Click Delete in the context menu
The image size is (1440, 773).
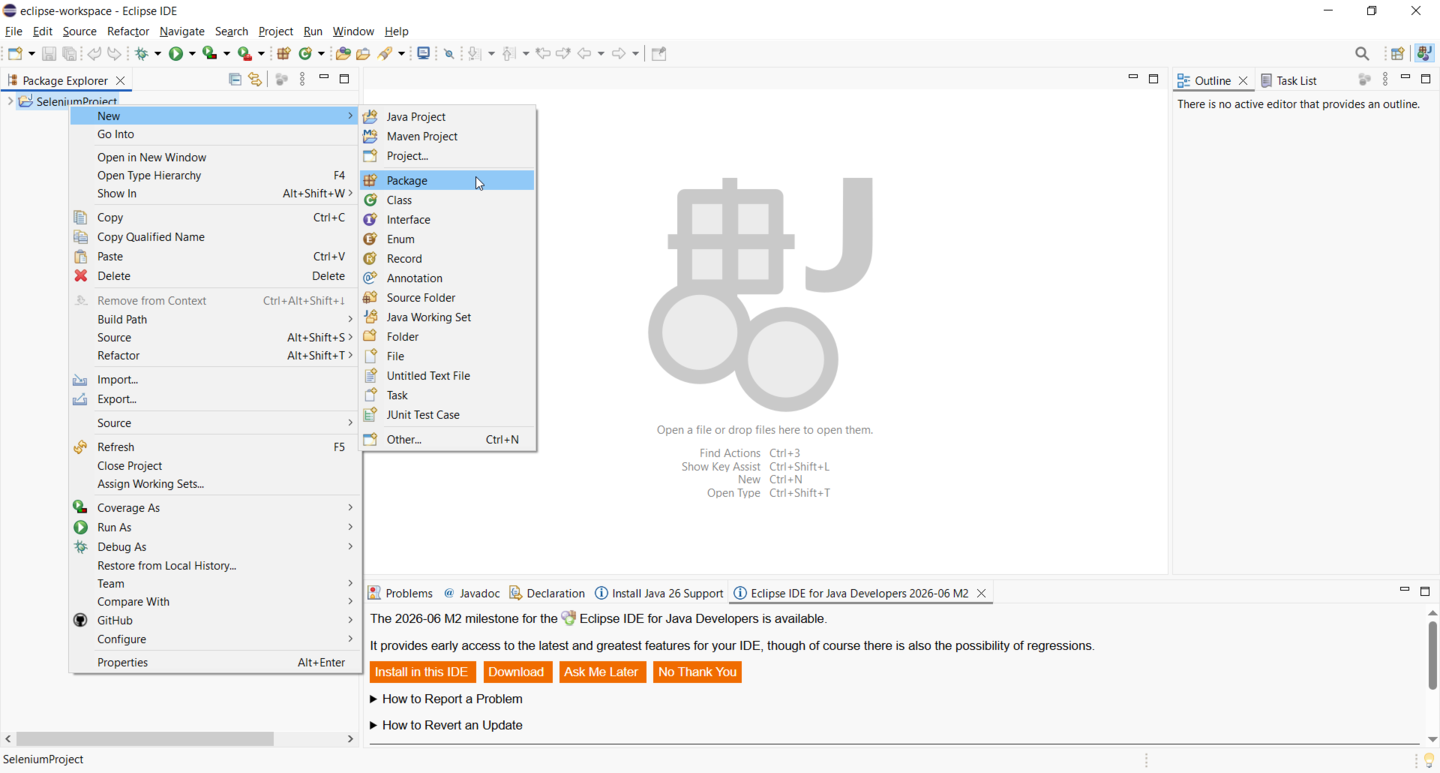point(215,276)
